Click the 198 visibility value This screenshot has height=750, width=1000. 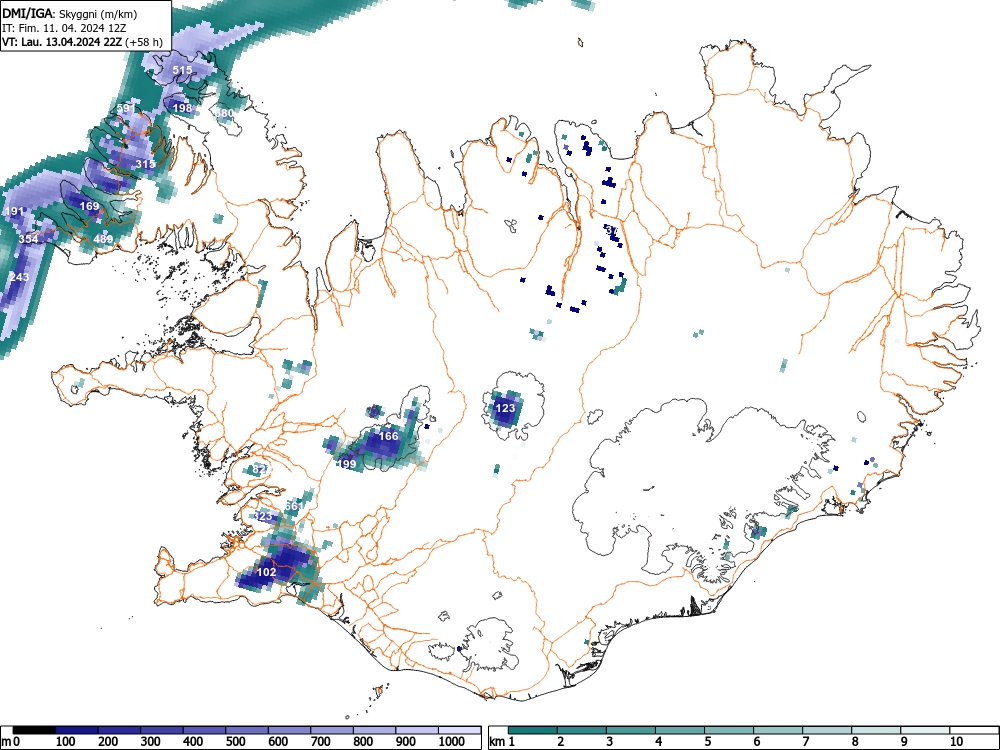pos(182,108)
